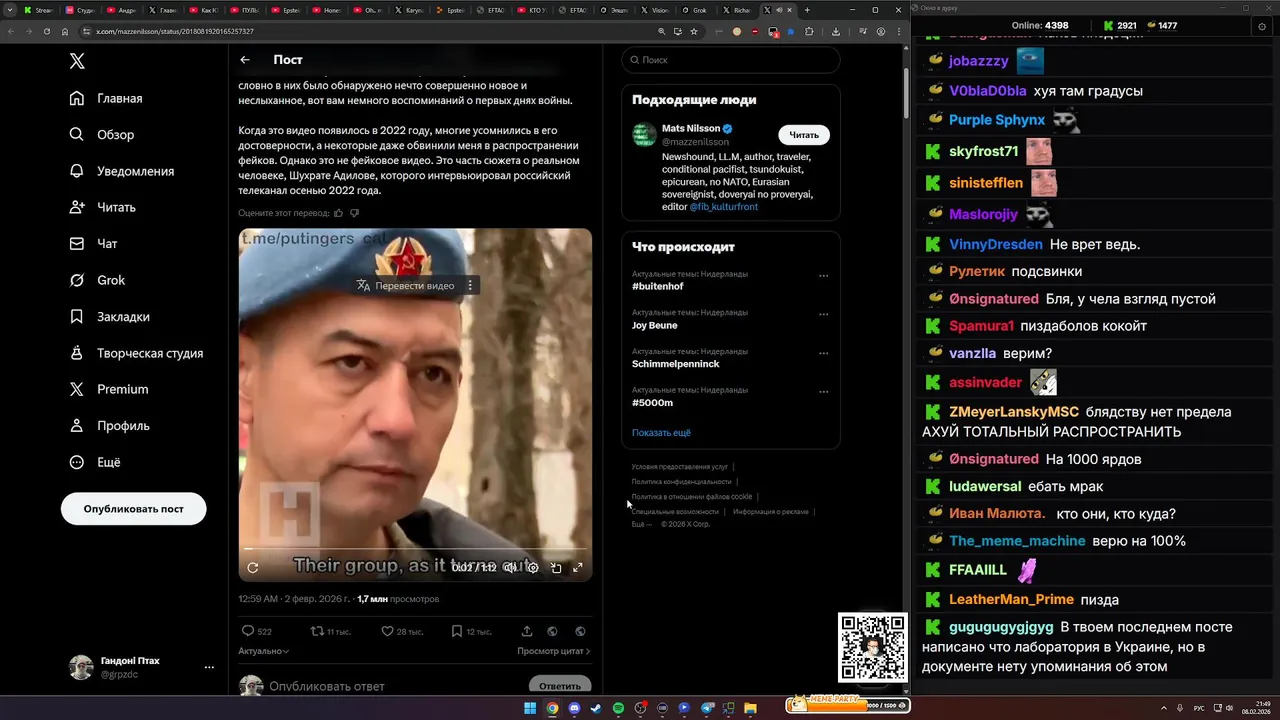Open video translation options three dots

pos(470,286)
